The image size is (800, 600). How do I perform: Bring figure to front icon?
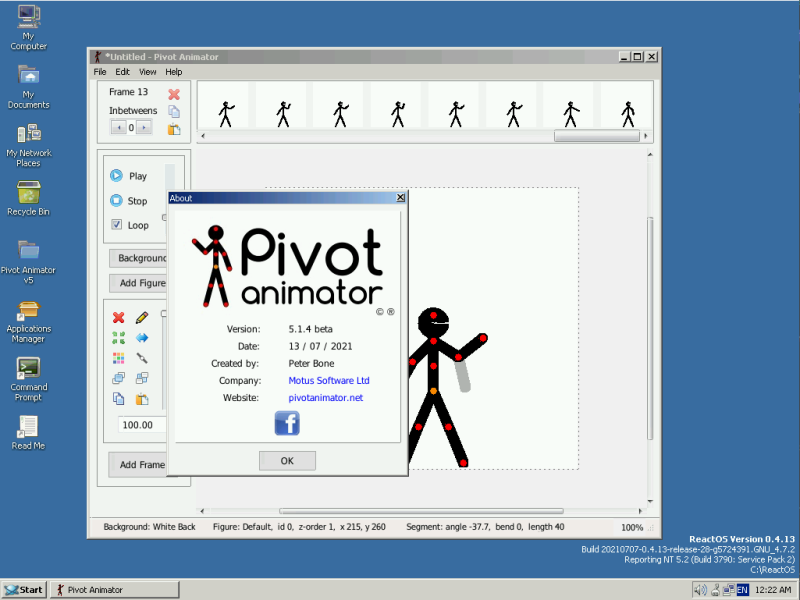(118, 378)
